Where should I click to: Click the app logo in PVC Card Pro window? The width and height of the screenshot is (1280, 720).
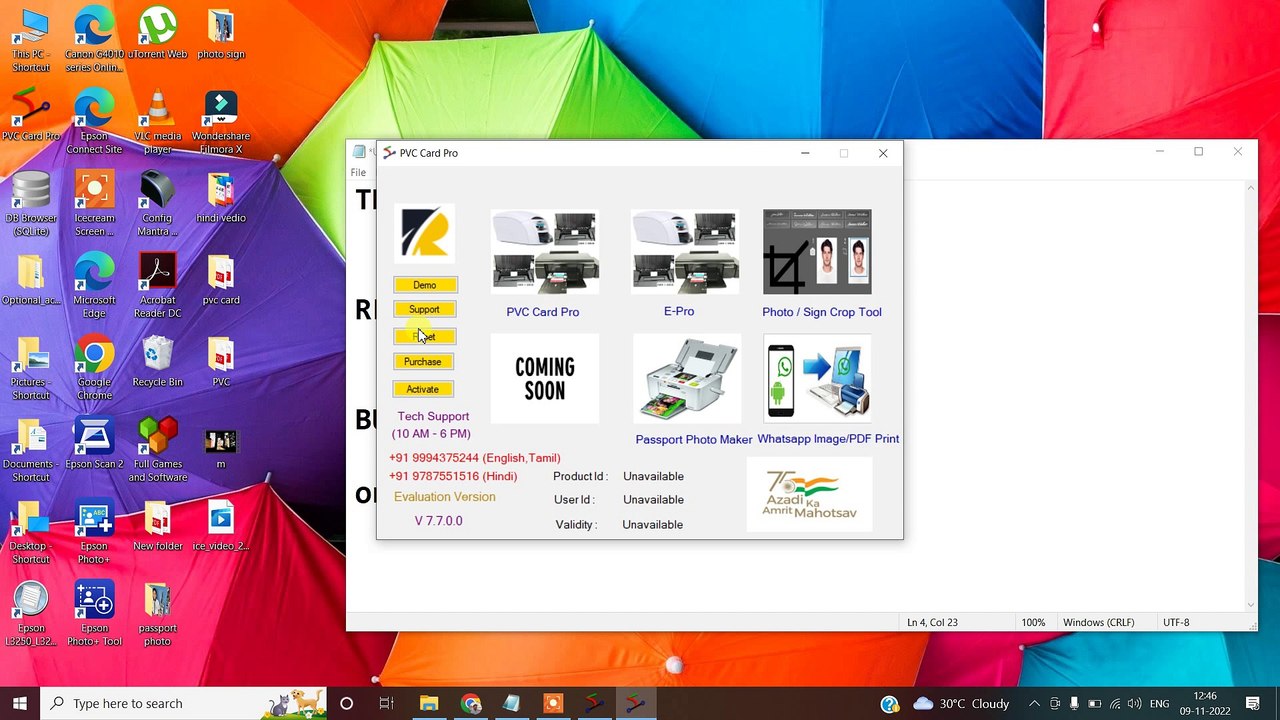pyautogui.click(x=424, y=233)
